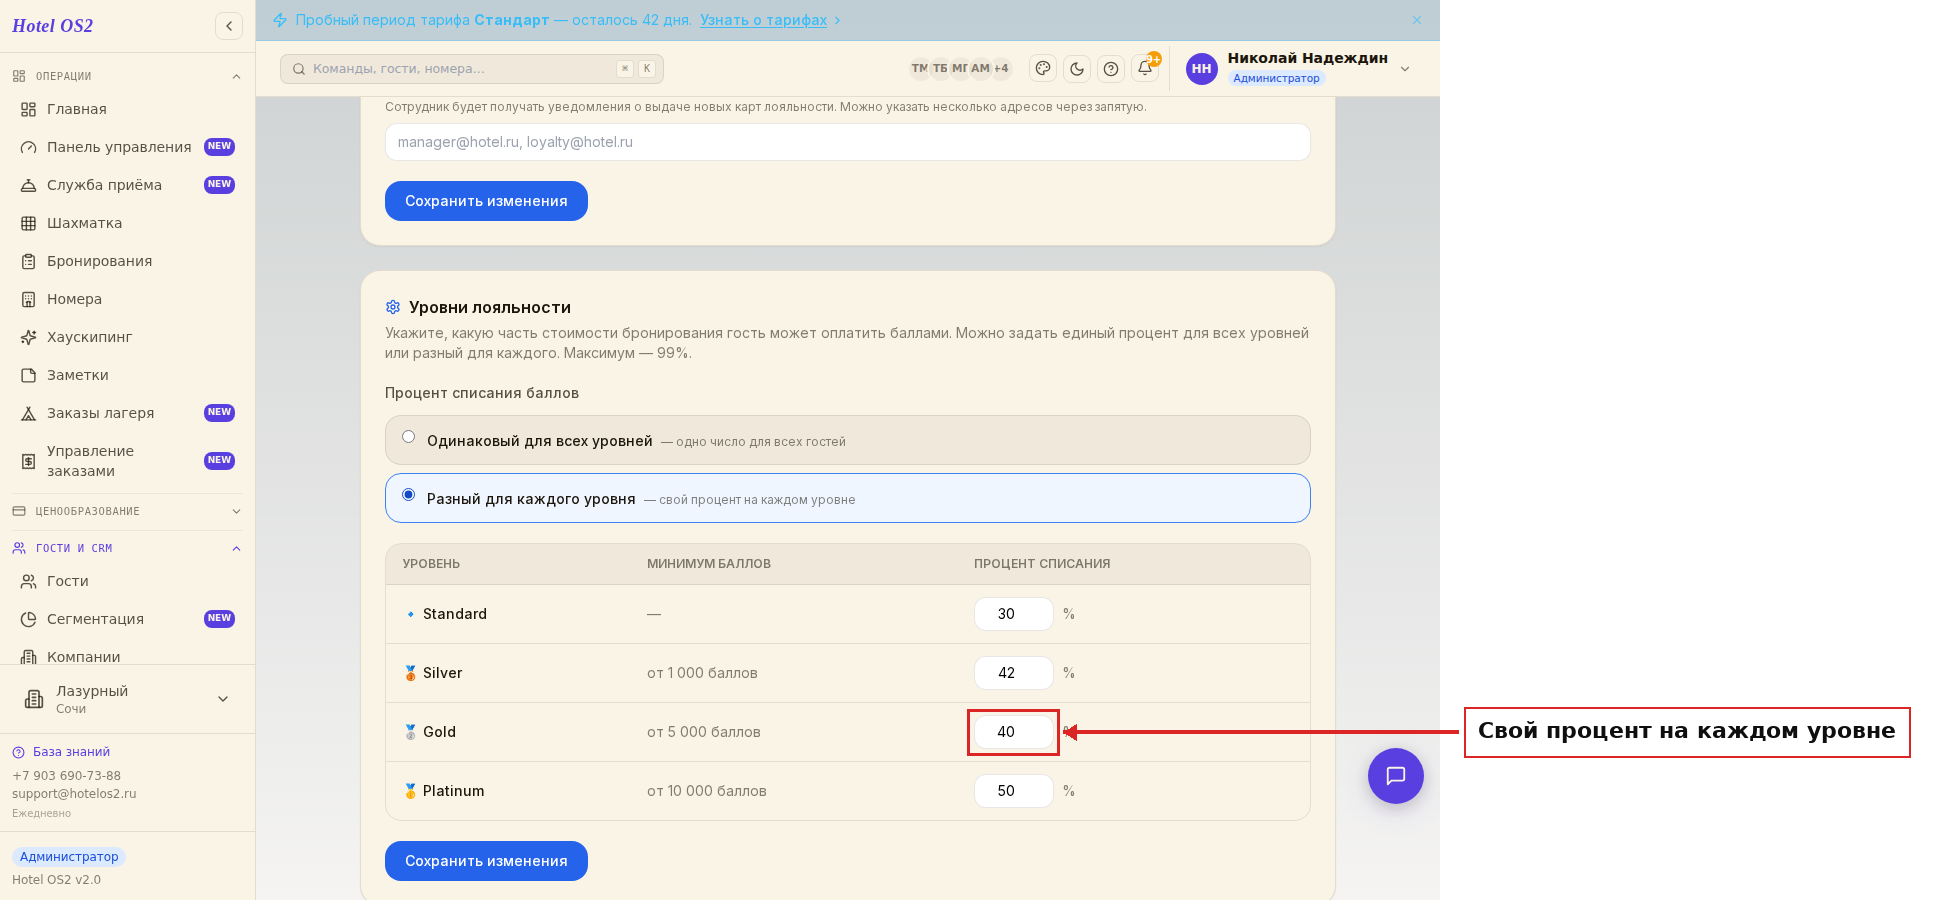Image resolution: width=1934 pixels, height=900 pixels.
Task: Open the Лазурный hotel selector dropdown
Action: pyautogui.click(x=127, y=699)
